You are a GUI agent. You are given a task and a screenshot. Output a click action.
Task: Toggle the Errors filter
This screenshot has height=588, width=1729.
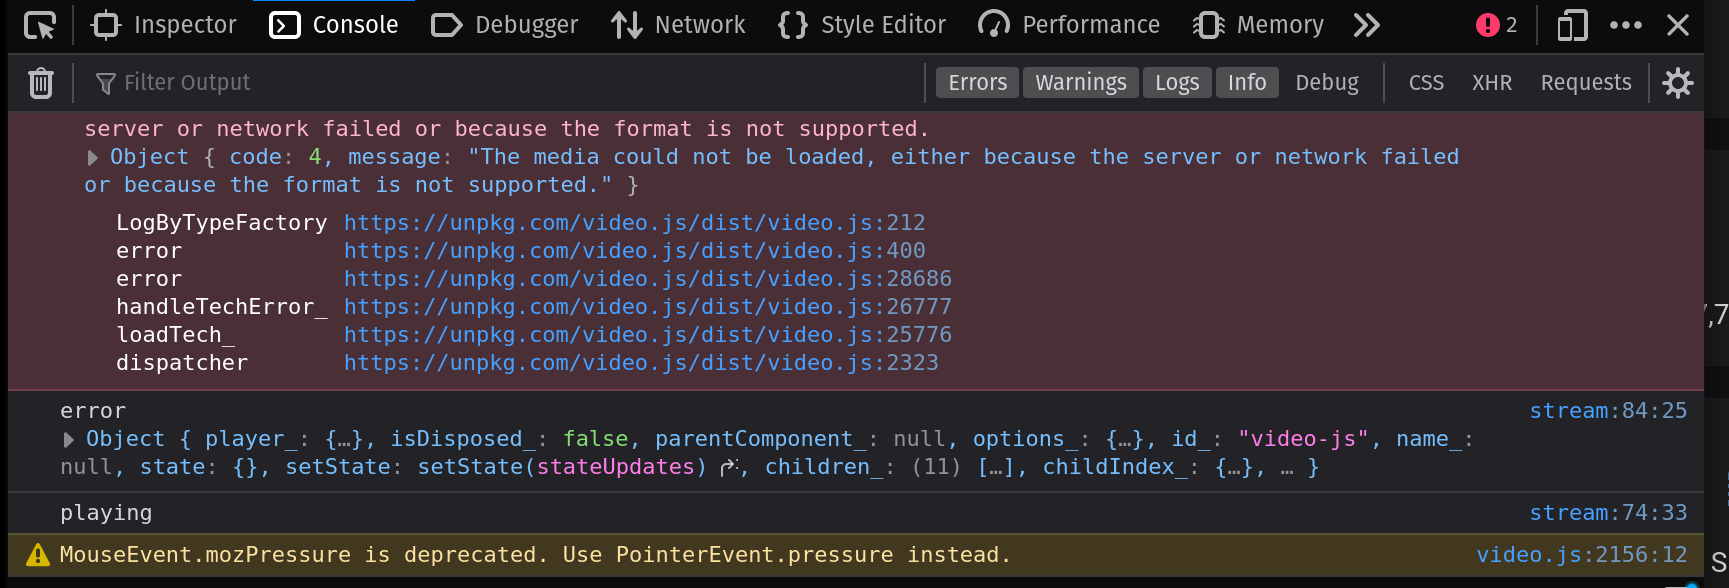(977, 83)
